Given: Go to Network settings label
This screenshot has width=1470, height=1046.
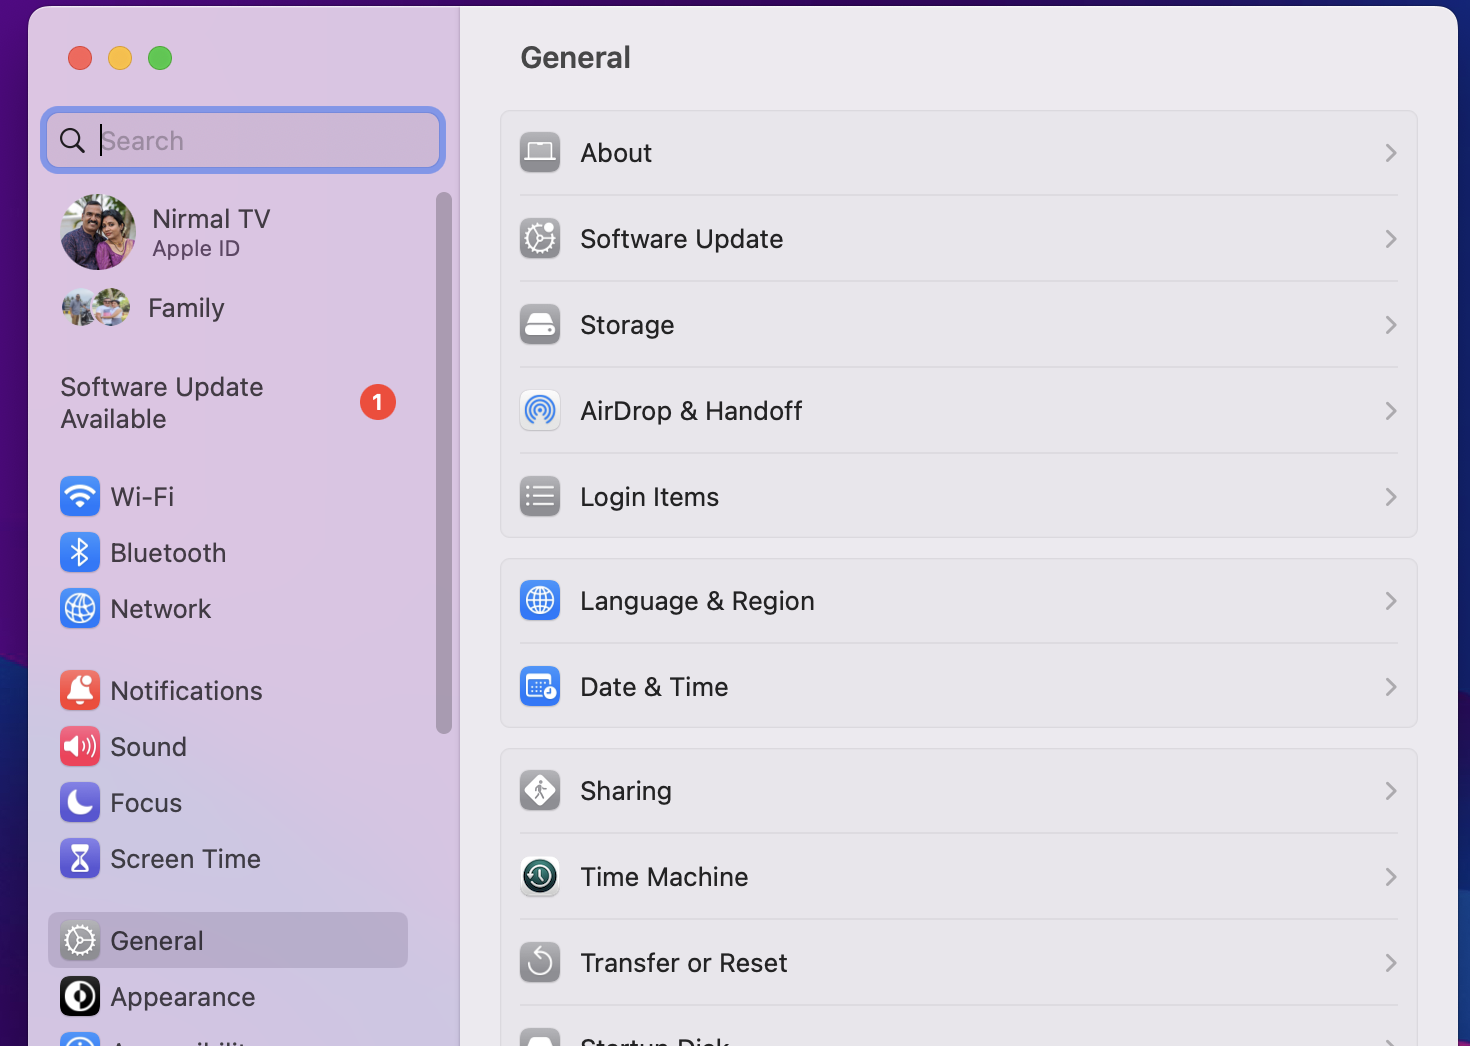Looking at the screenshot, I should (161, 608).
